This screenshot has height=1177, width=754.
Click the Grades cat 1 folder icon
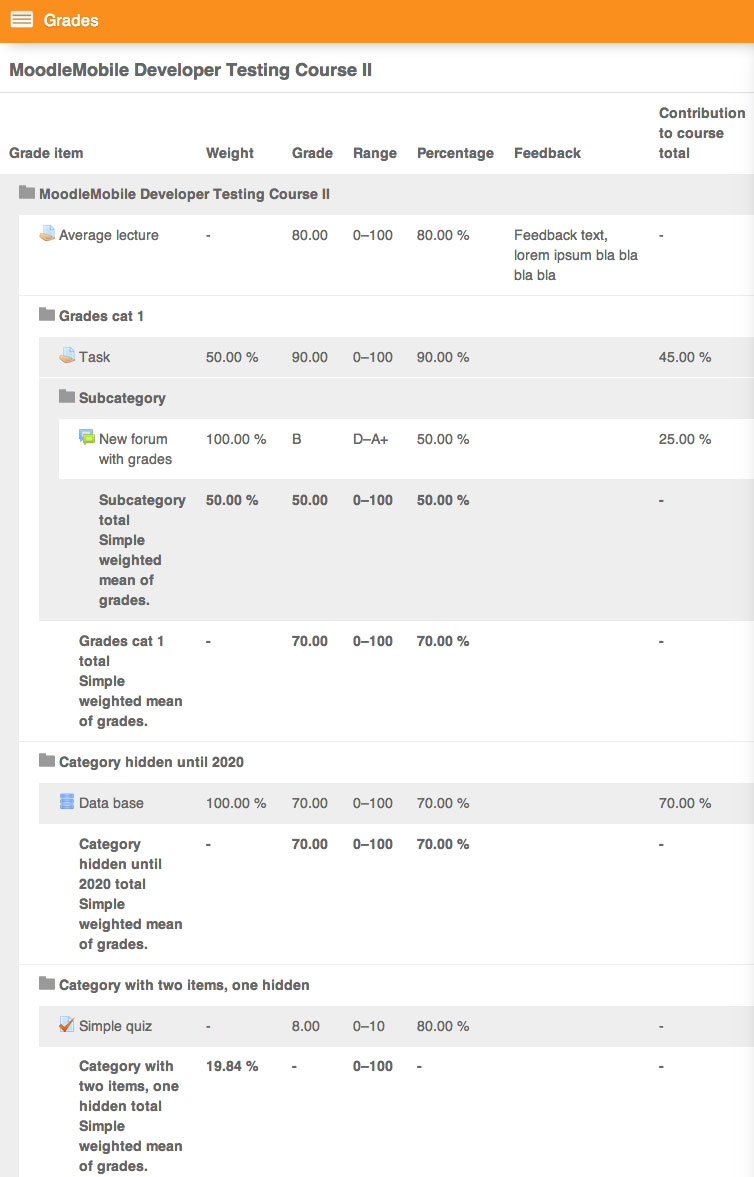coord(47,315)
